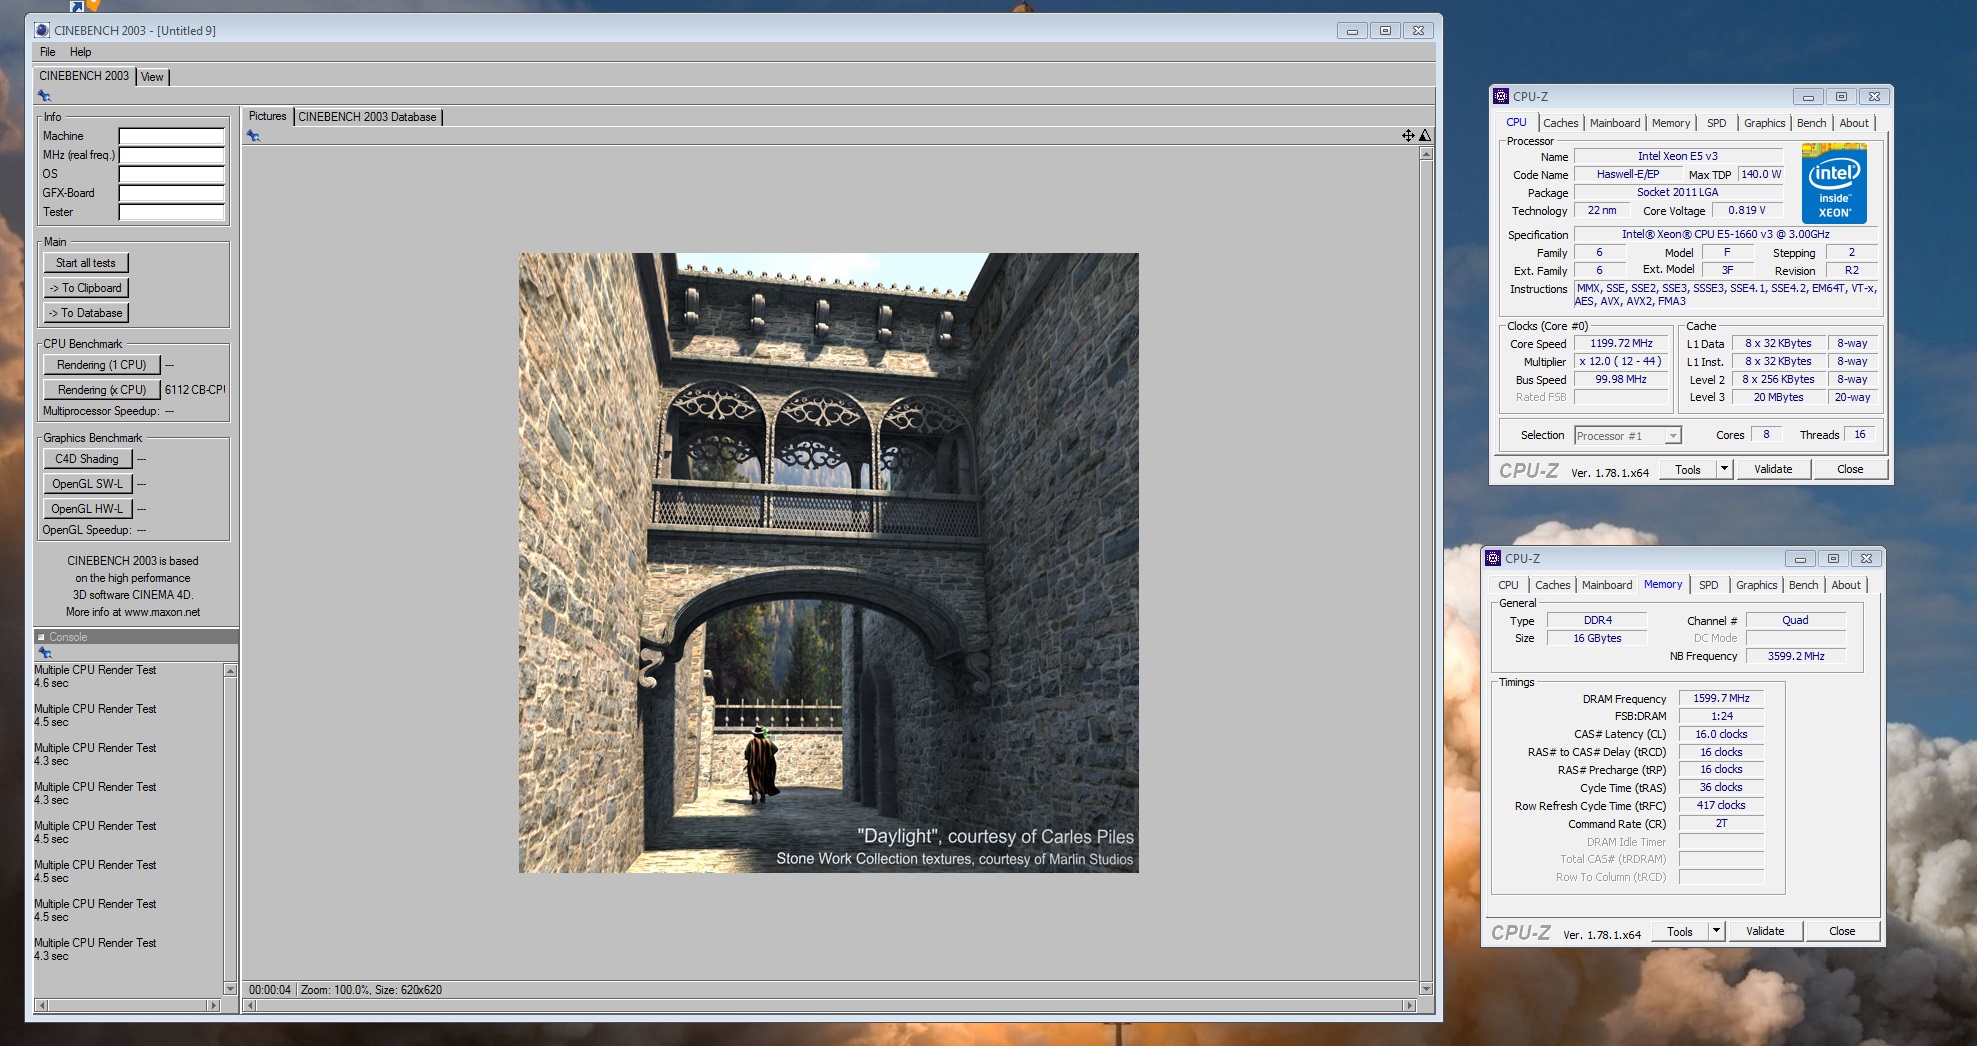Open Graphics tab in lower CPU-Z window
Screen dimensions: 1977x1046
pos(1756,585)
